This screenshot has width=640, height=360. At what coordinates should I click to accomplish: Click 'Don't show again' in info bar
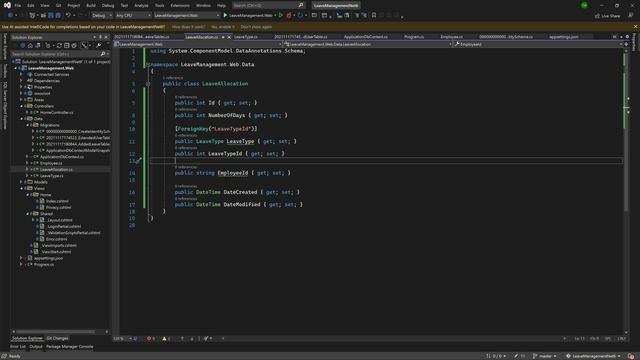pyautogui.click(x=256, y=27)
